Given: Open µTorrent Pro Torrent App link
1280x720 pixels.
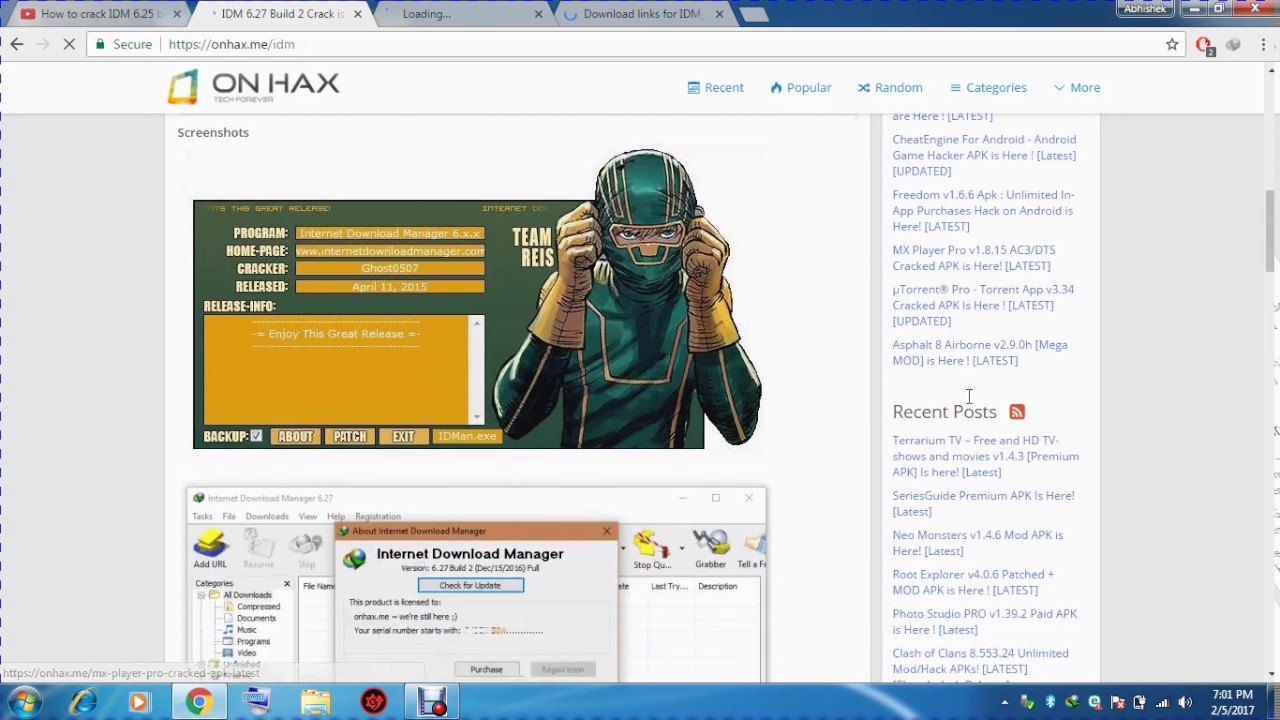Looking at the screenshot, I should pos(983,305).
